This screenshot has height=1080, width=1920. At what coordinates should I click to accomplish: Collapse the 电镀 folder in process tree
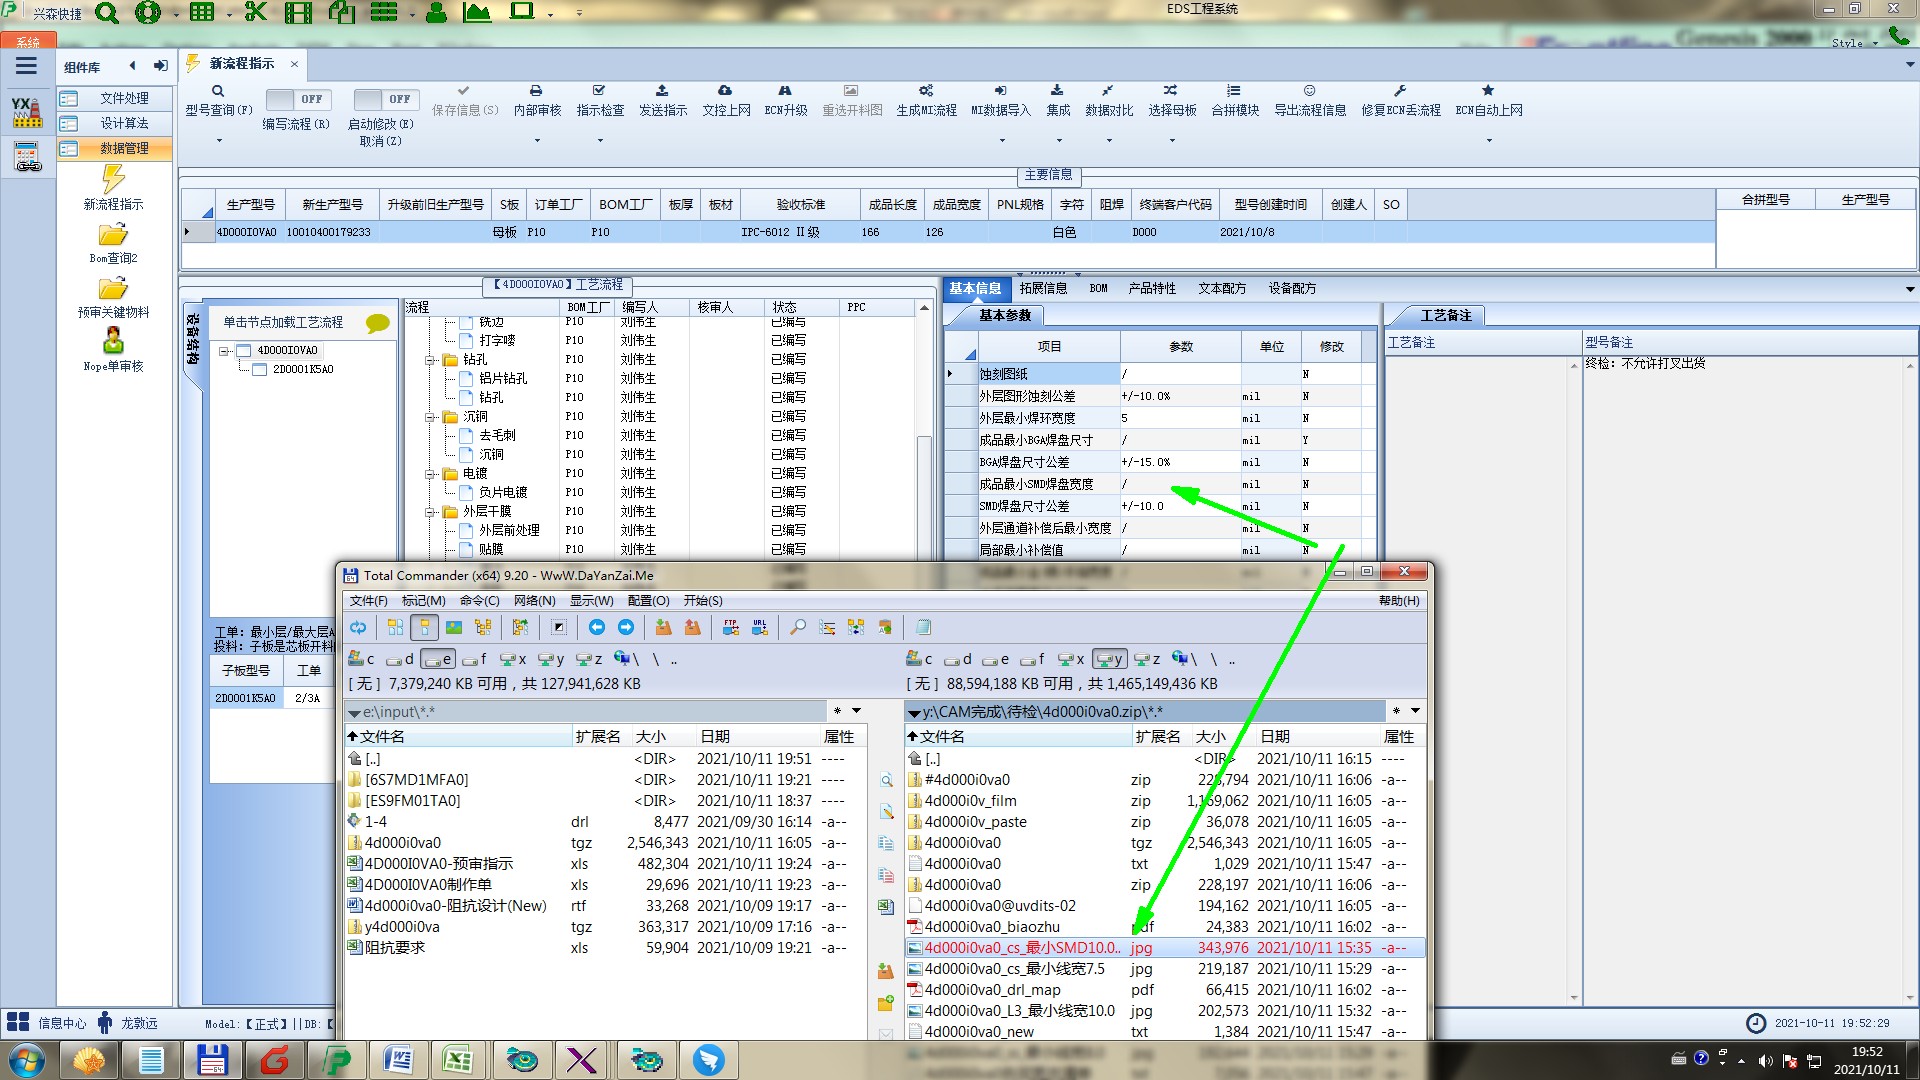tap(431, 474)
